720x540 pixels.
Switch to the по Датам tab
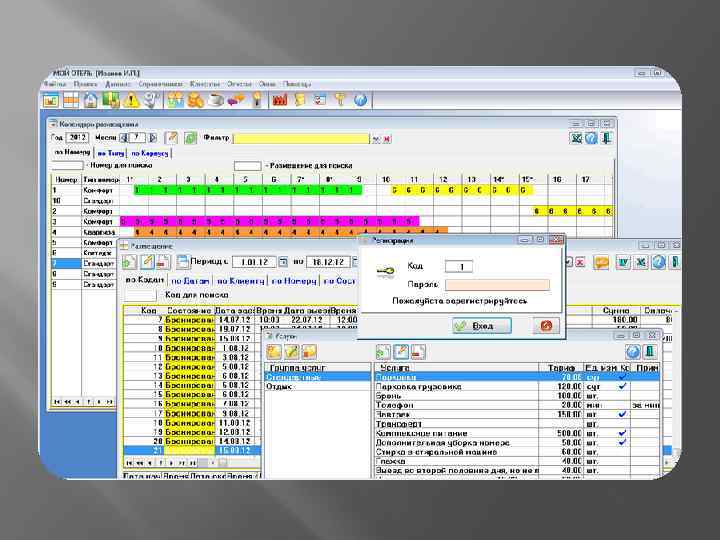pyautogui.click(x=190, y=281)
